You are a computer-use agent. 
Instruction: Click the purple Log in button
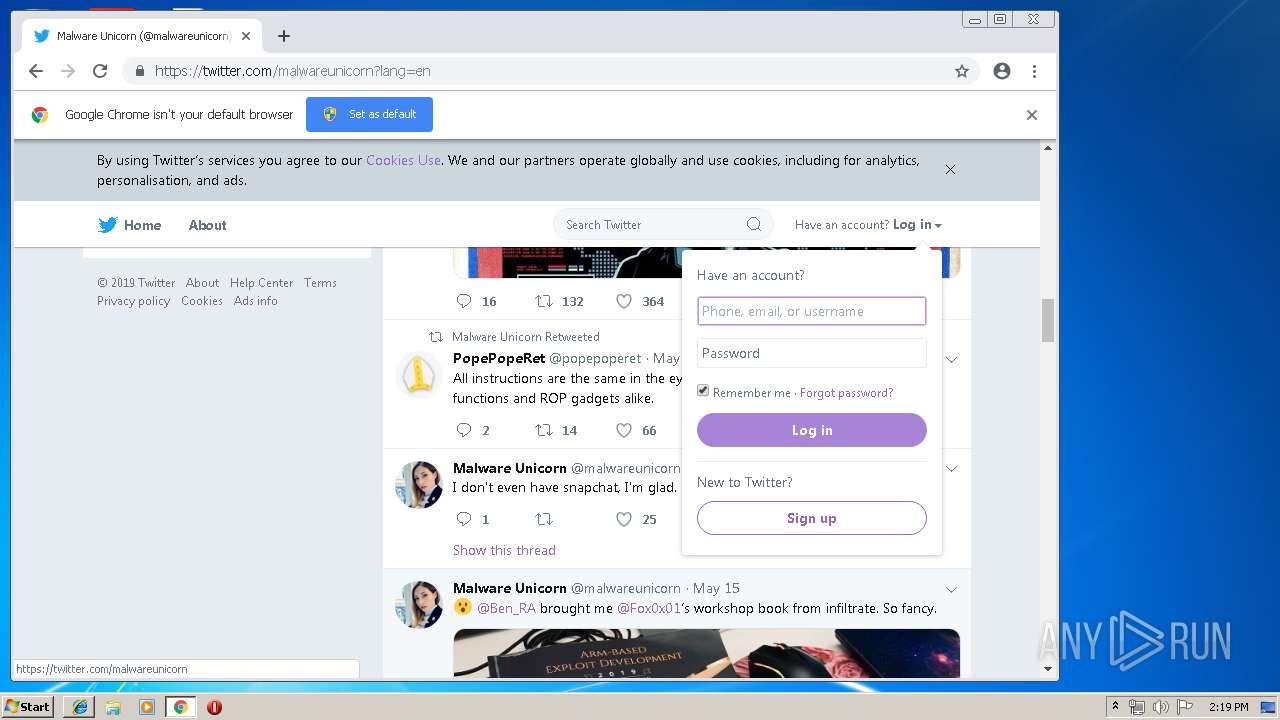pos(812,430)
